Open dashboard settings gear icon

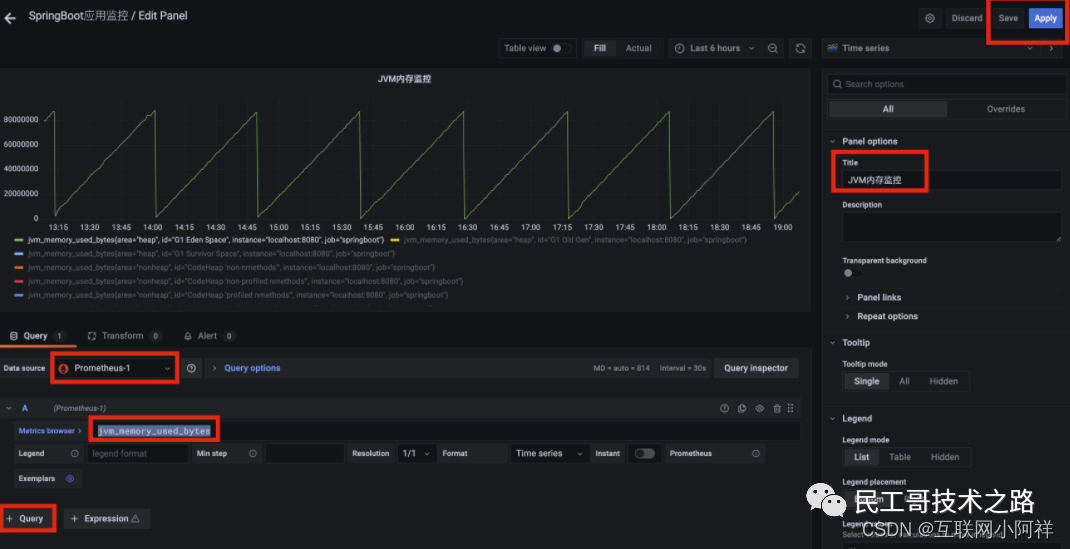929,18
